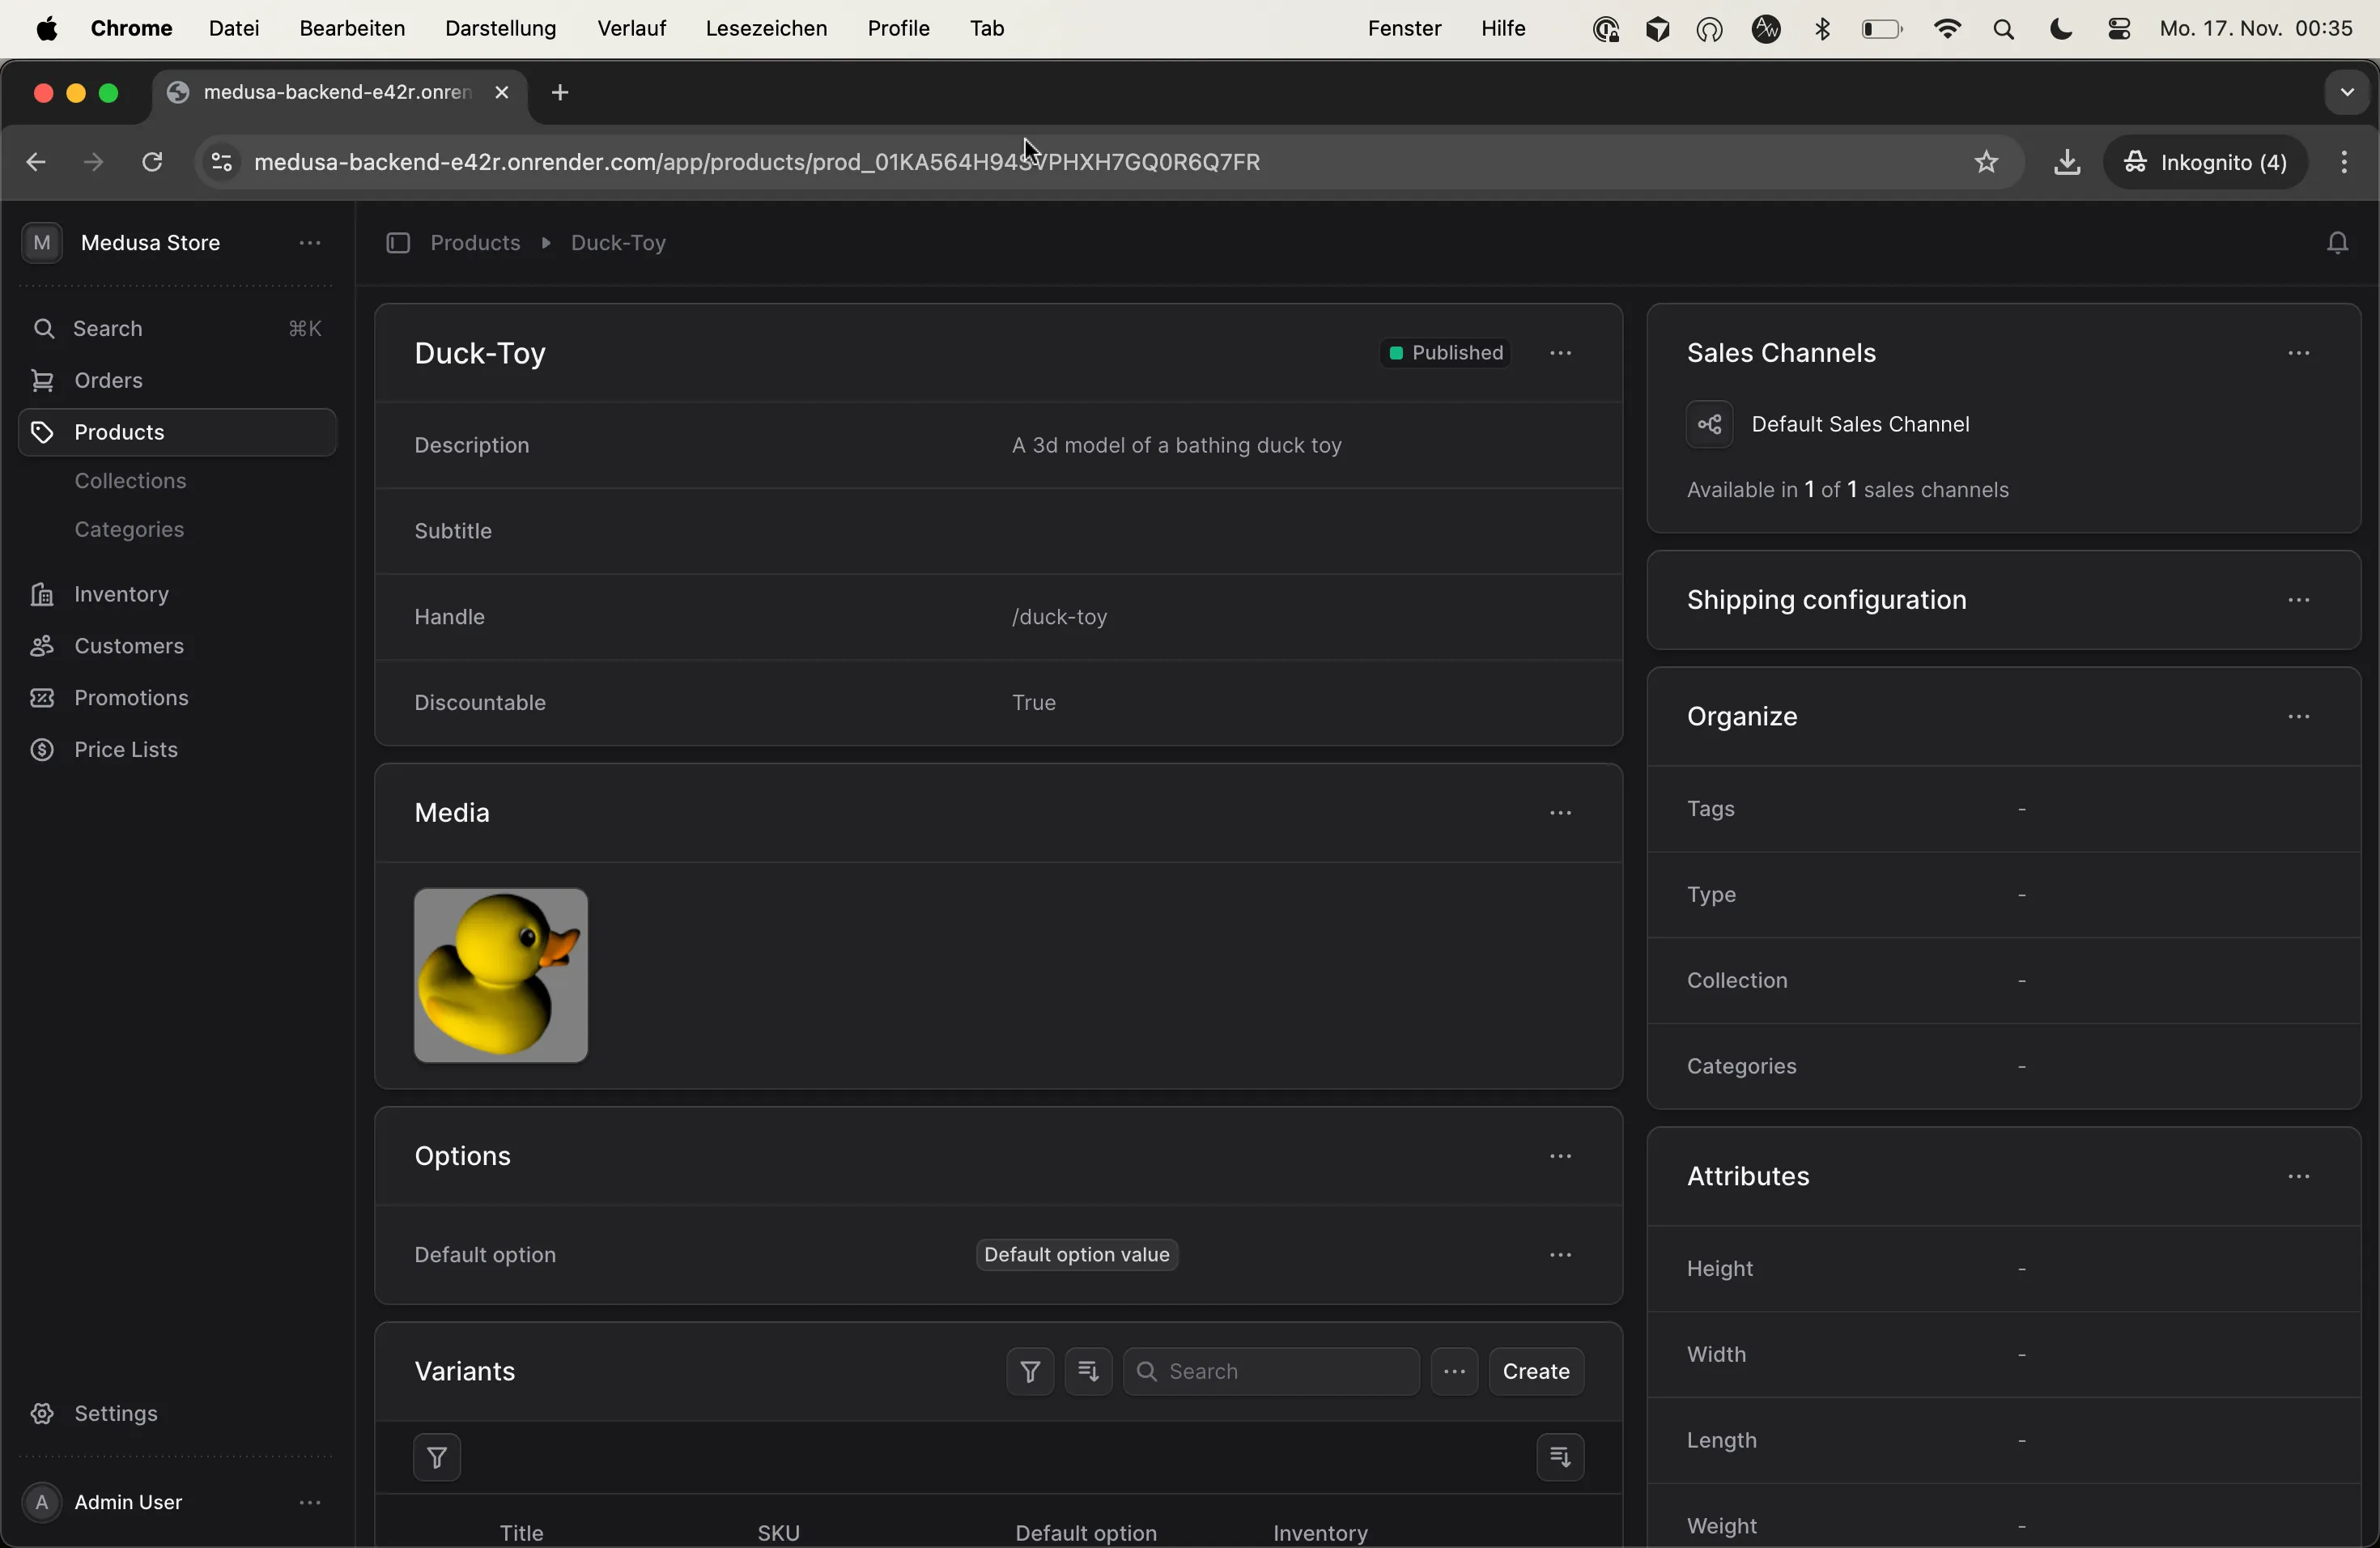
Task: Enable Do Not Disturb via the menu bar moon
Action: pos(2061,28)
